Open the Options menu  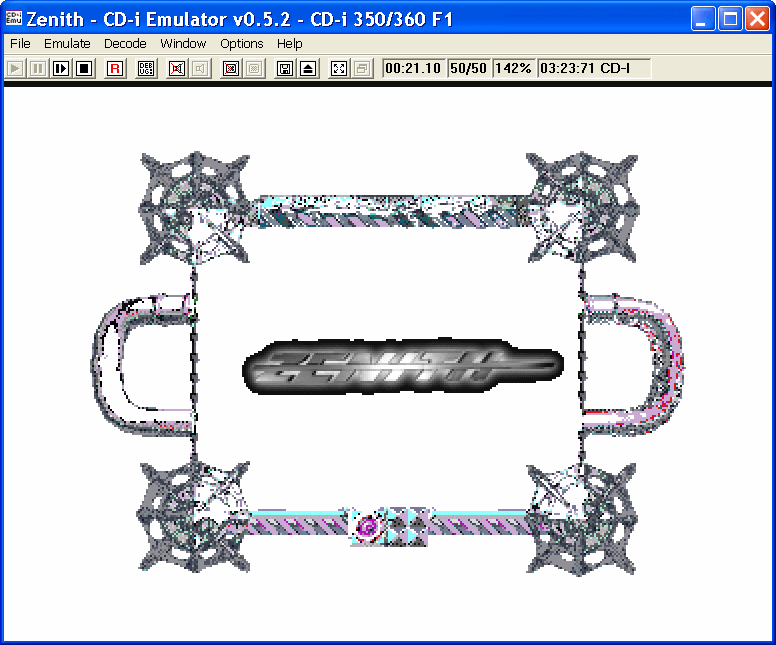[x=242, y=44]
